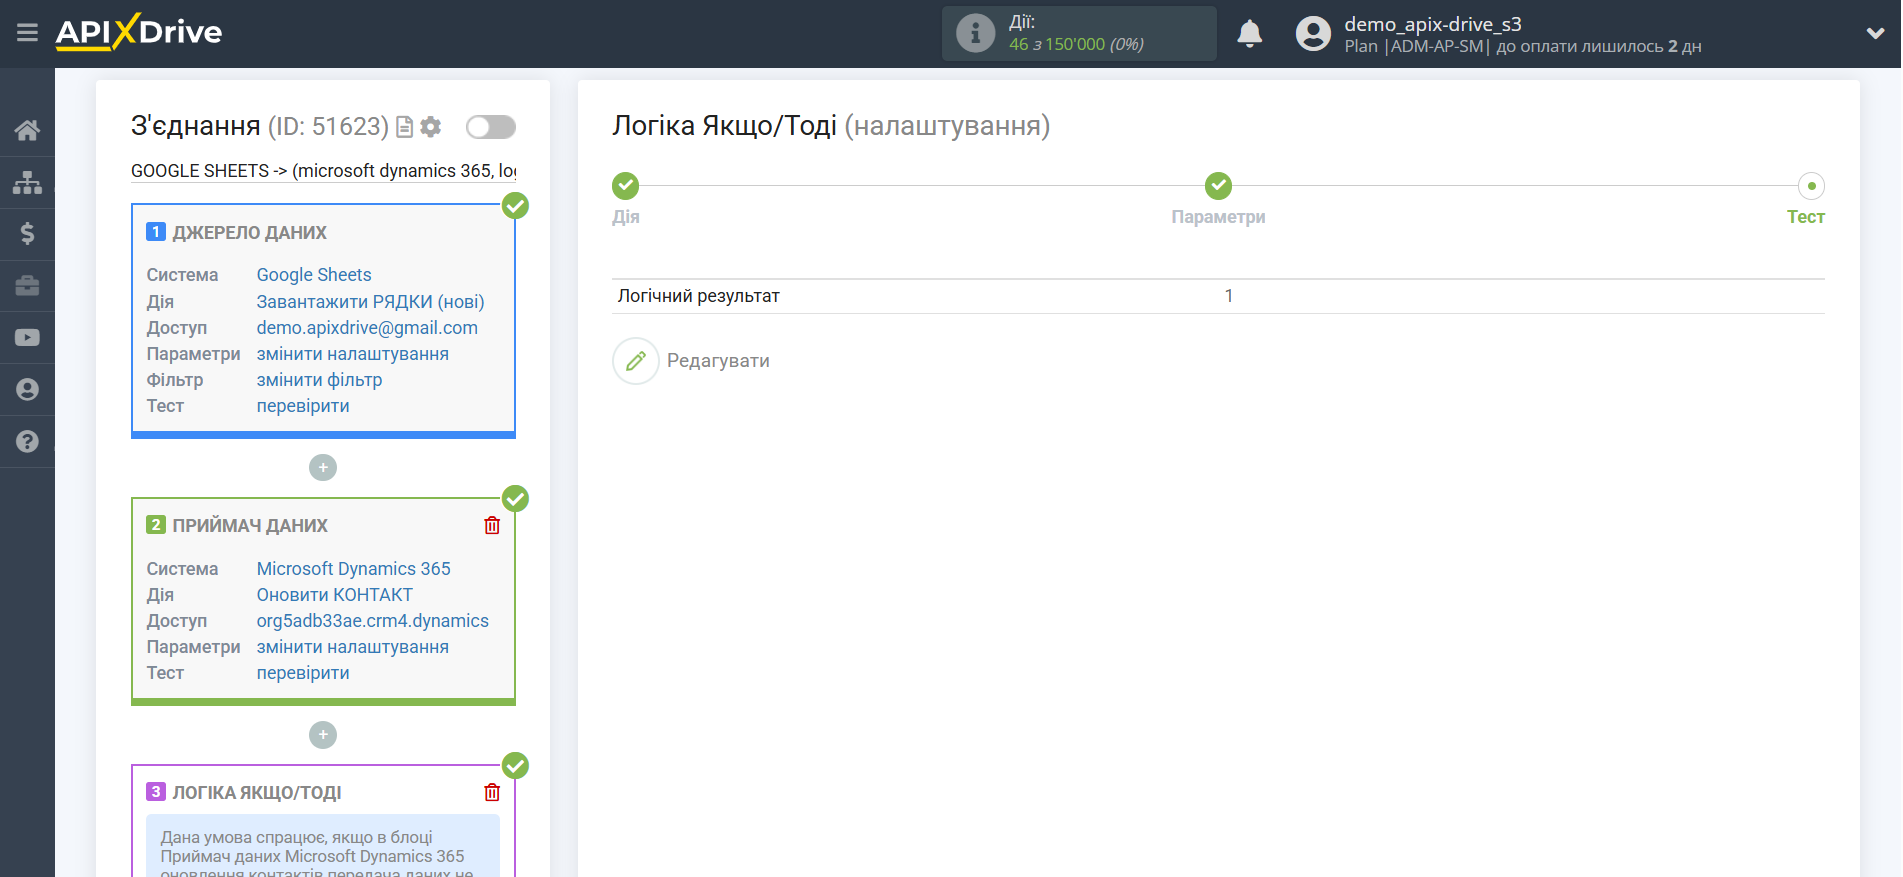1903x877 pixels.
Task: Click the receiver block green checkmark badge
Action: tap(515, 498)
